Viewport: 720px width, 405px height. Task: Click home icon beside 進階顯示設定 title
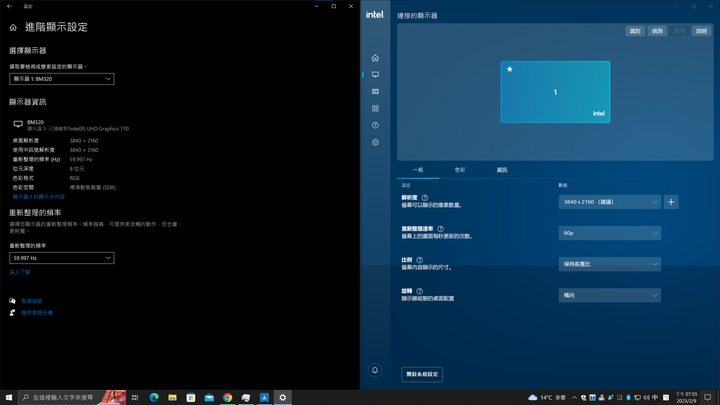(x=13, y=28)
